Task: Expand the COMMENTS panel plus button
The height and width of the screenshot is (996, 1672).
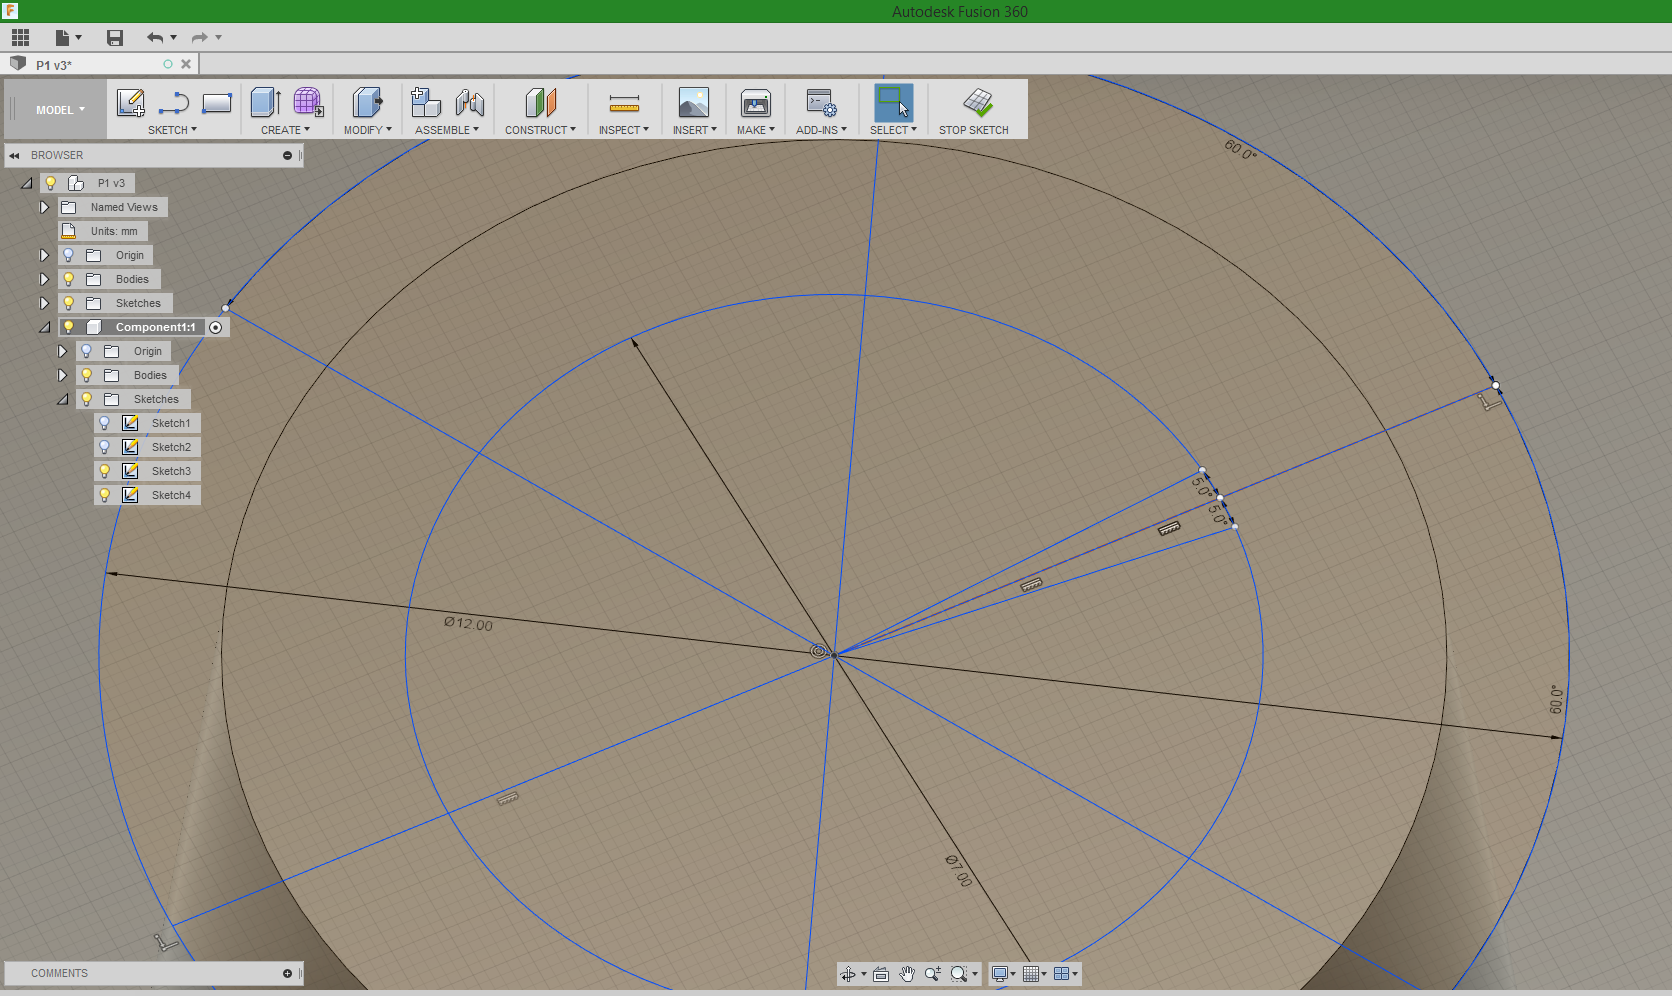Action: click(287, 973)
